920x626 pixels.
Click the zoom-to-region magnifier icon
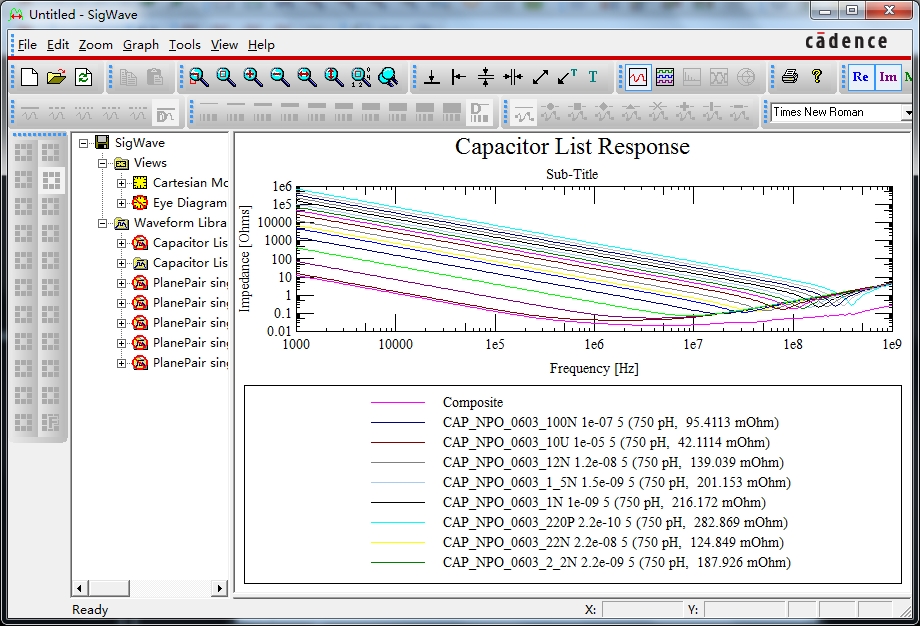coord(199,77)
